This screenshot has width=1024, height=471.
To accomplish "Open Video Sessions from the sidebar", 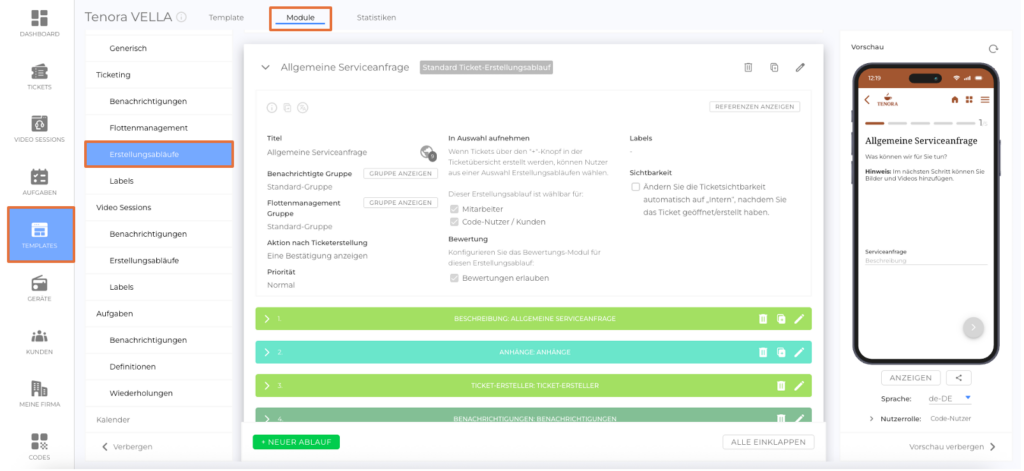I will pyautogui.click(x=39, y=130).
